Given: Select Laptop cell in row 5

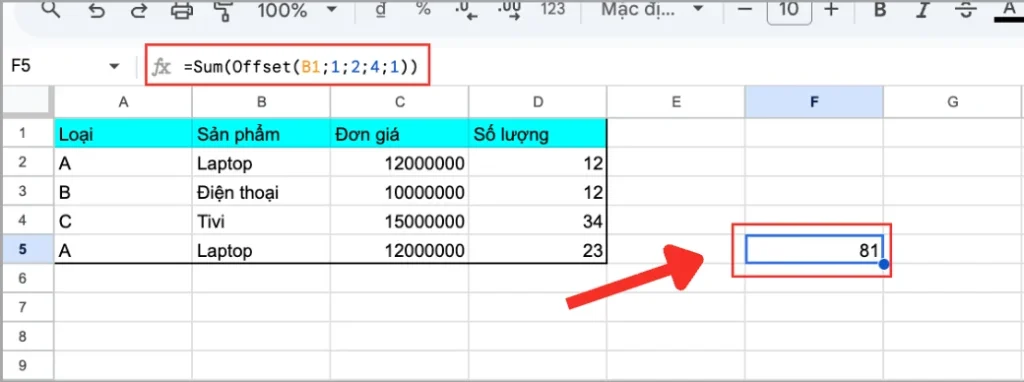Looking at the screenshot, I should [261, 250].
